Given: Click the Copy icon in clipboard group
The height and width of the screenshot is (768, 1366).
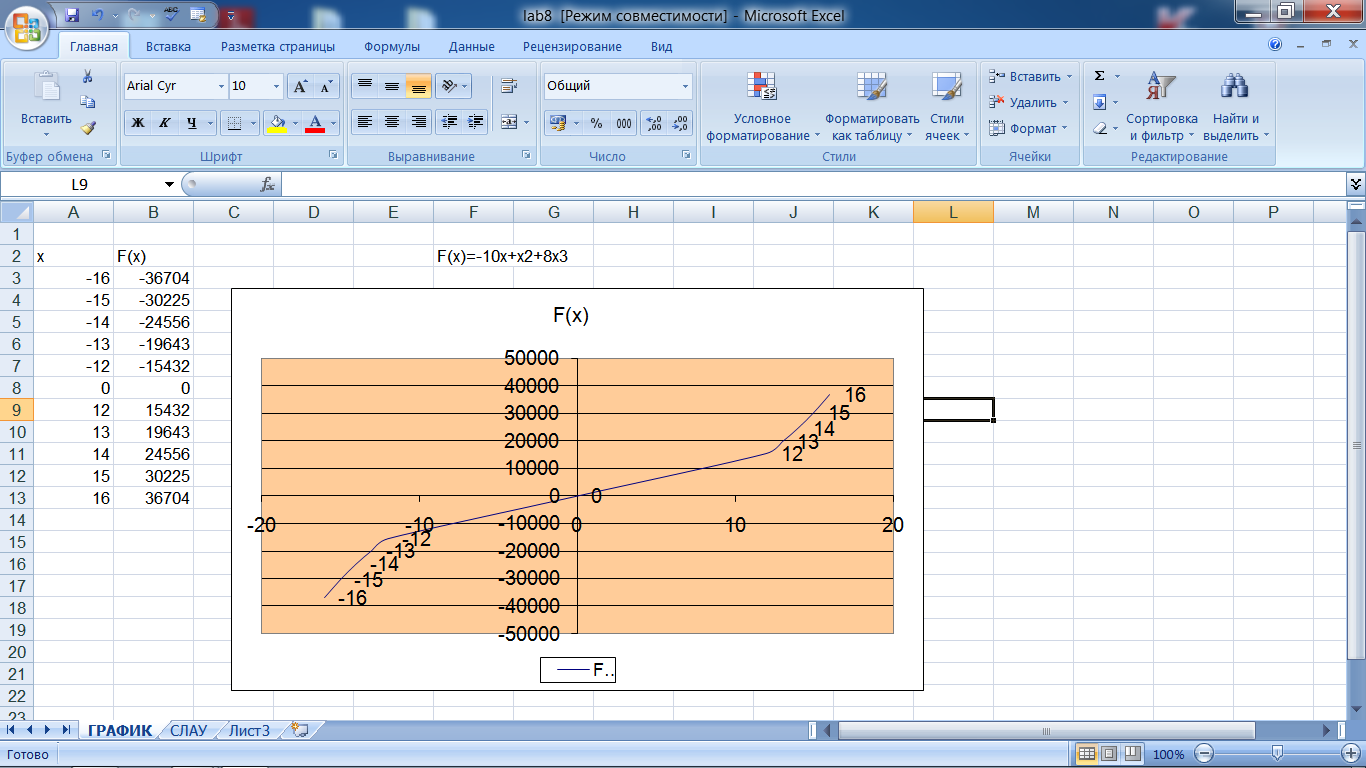Looking at the screenshot, I should pos(87,102).
